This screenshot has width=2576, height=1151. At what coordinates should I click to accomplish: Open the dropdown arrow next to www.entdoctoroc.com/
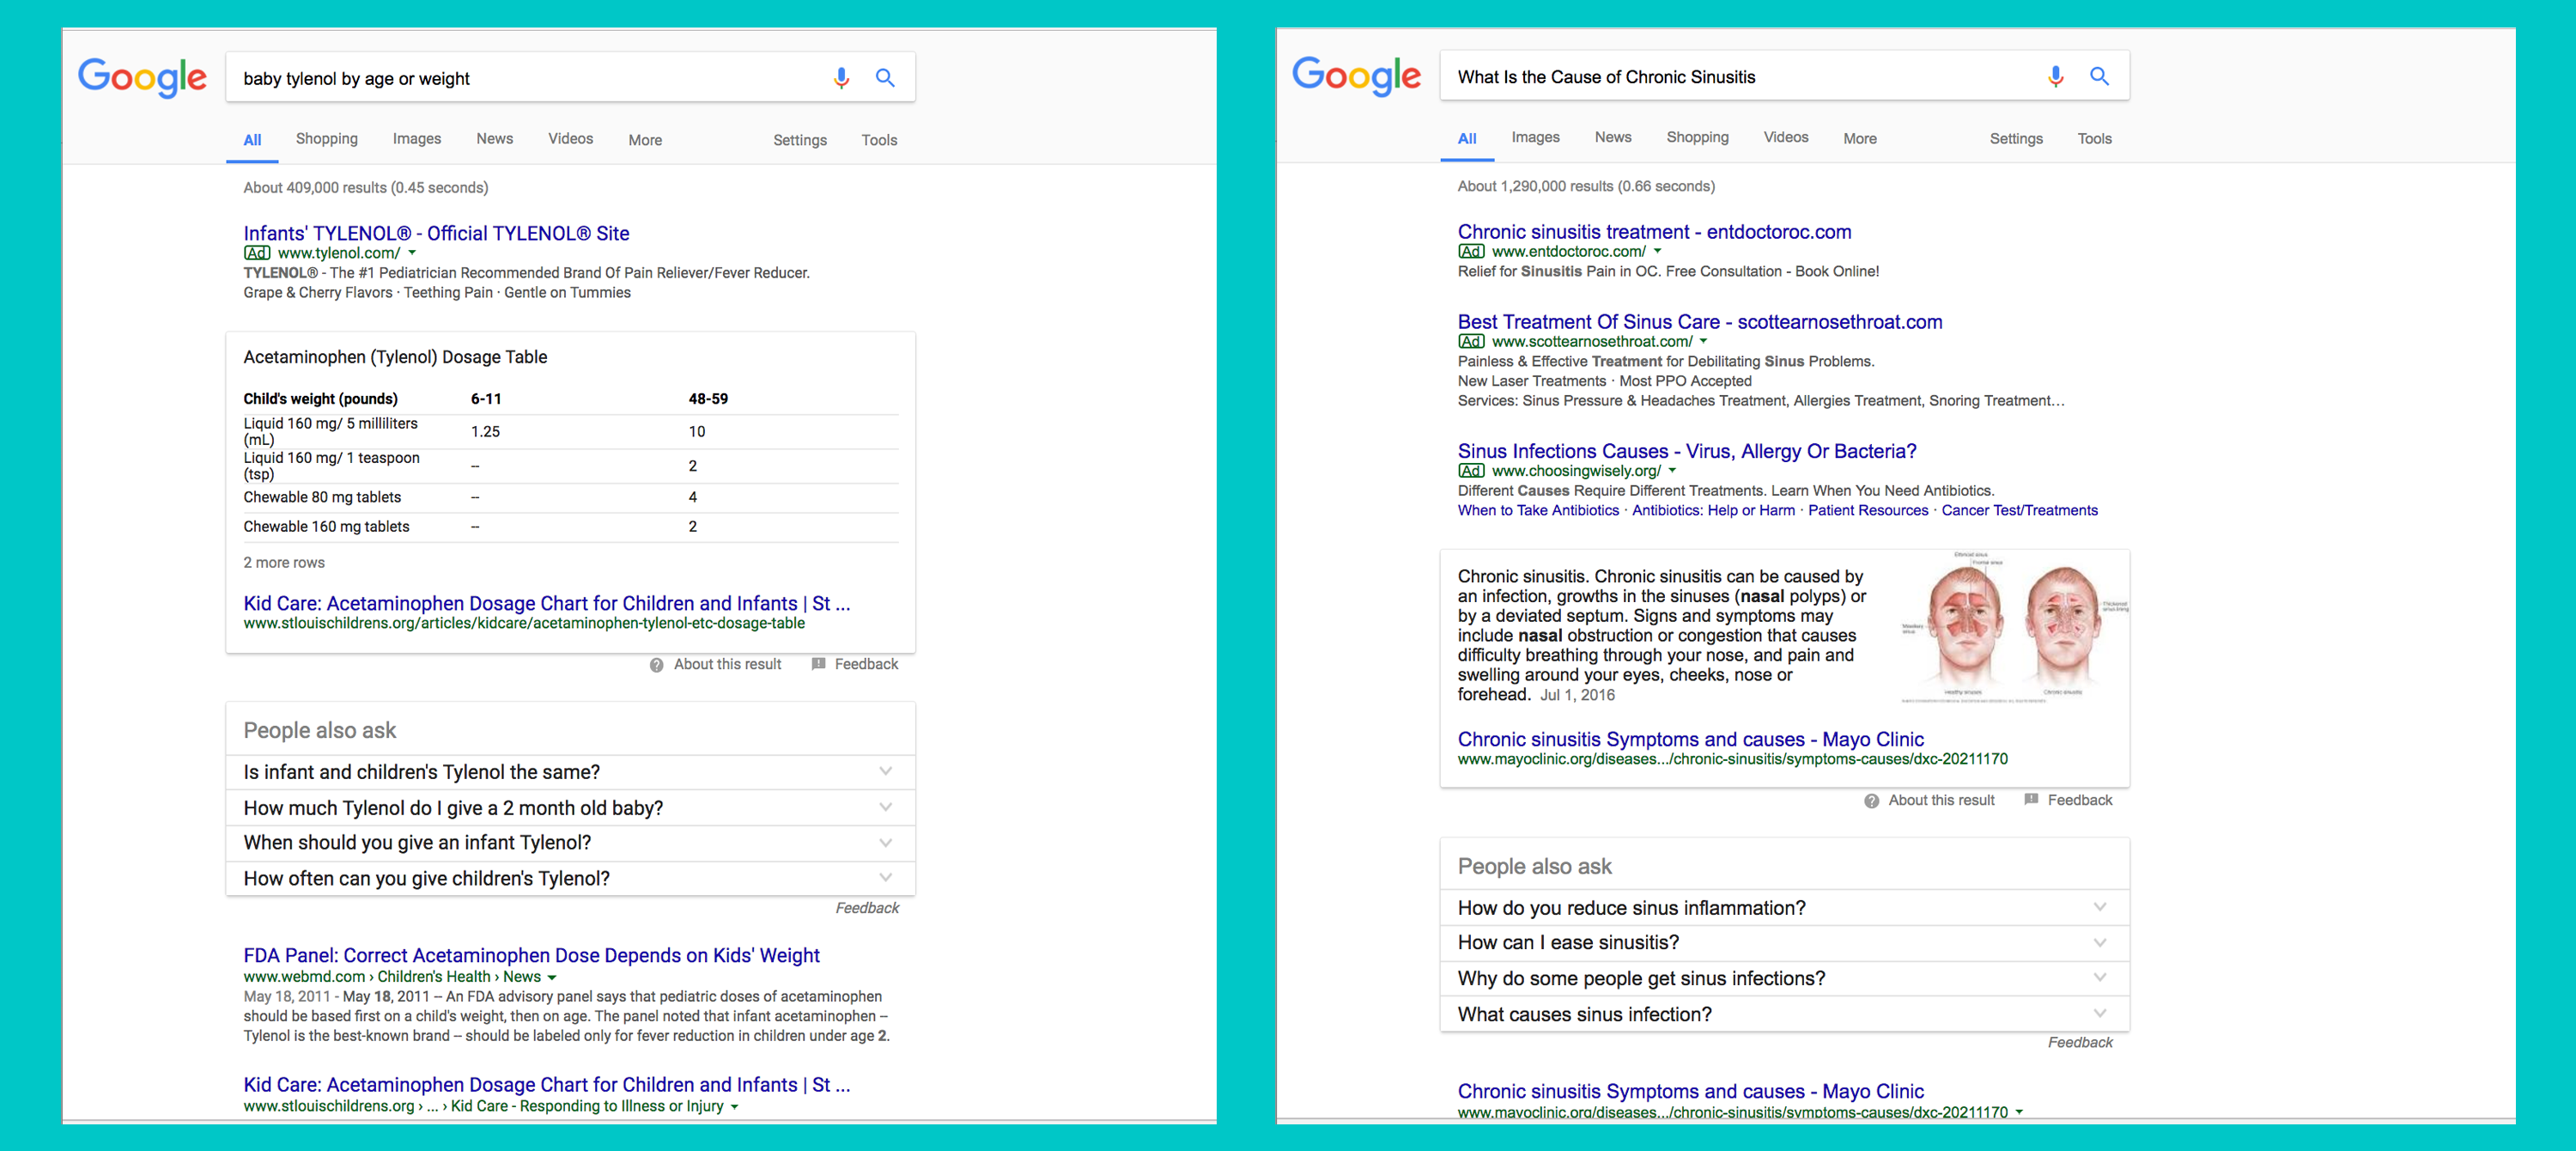coord(1657,251)
